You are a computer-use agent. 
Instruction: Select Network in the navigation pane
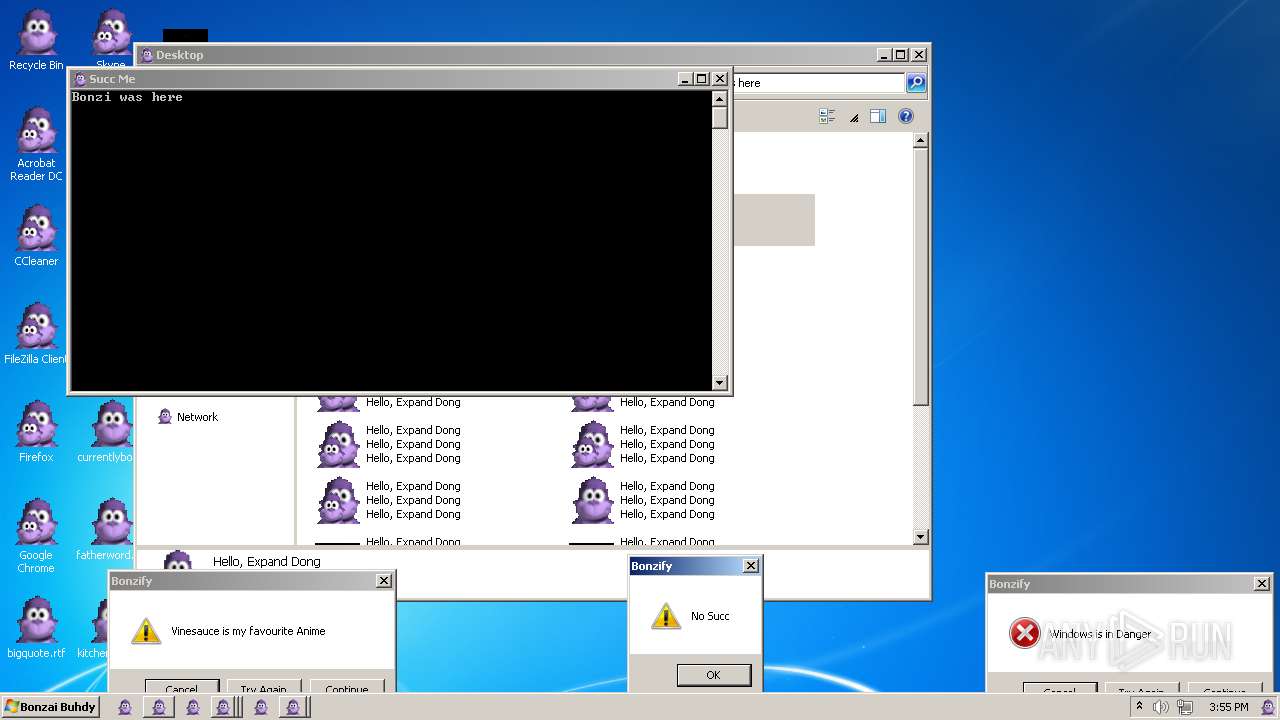[x=197, y=417]
